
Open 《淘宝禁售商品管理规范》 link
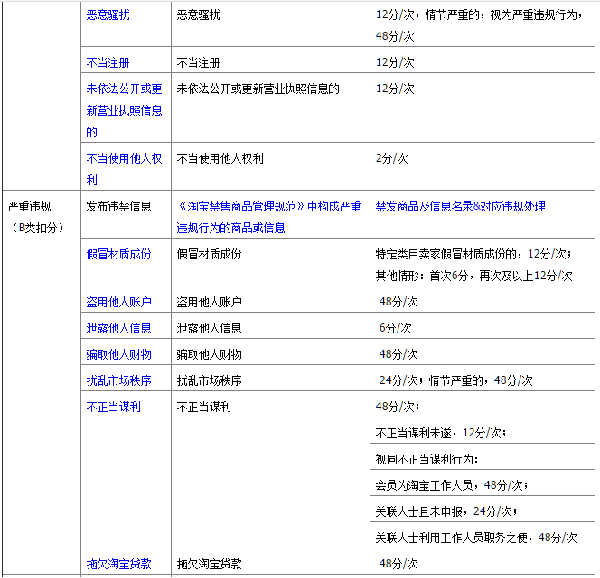(240, 206)
